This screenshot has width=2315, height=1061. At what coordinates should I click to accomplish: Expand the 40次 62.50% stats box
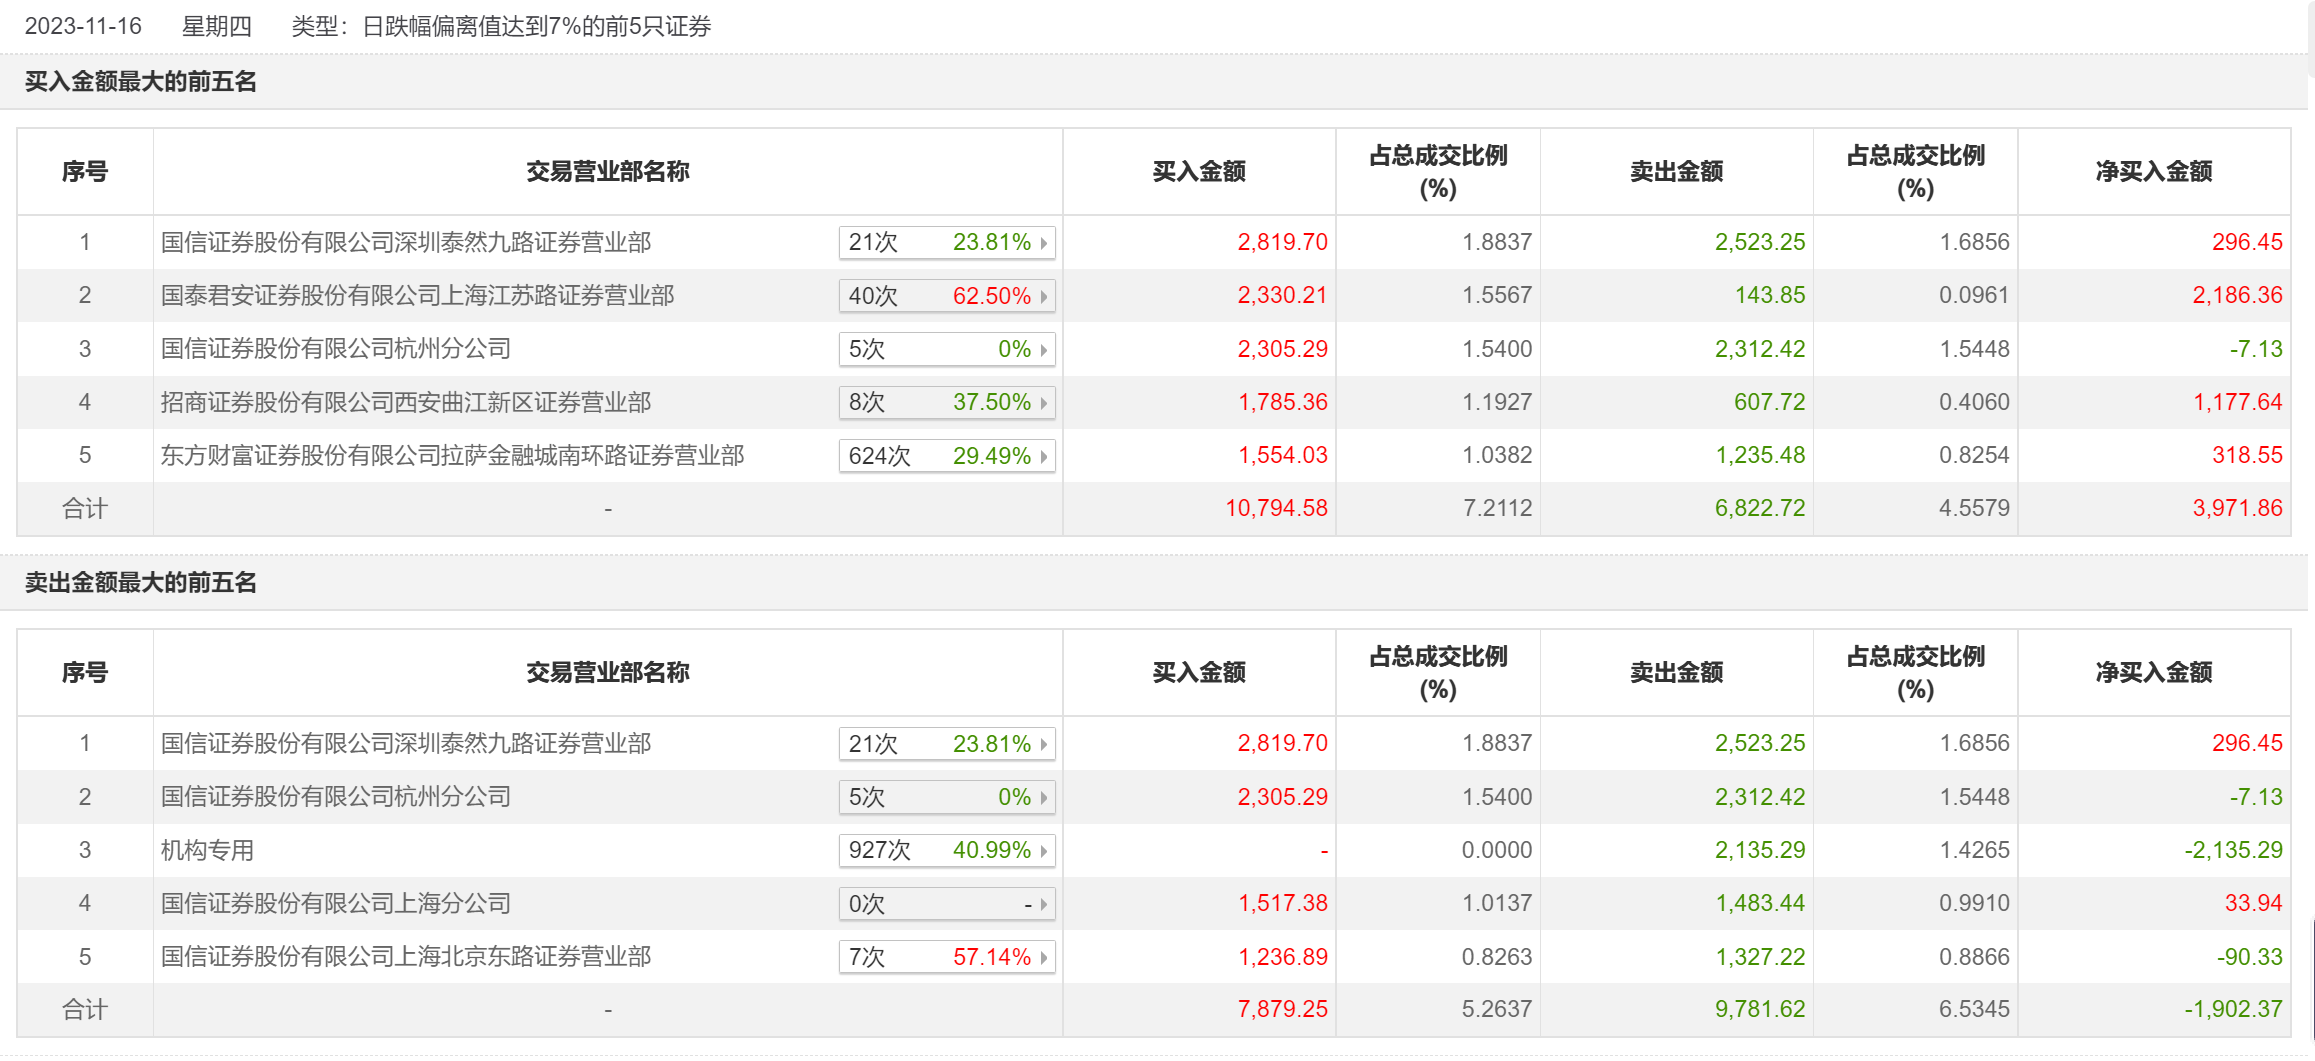click(947, 296)
